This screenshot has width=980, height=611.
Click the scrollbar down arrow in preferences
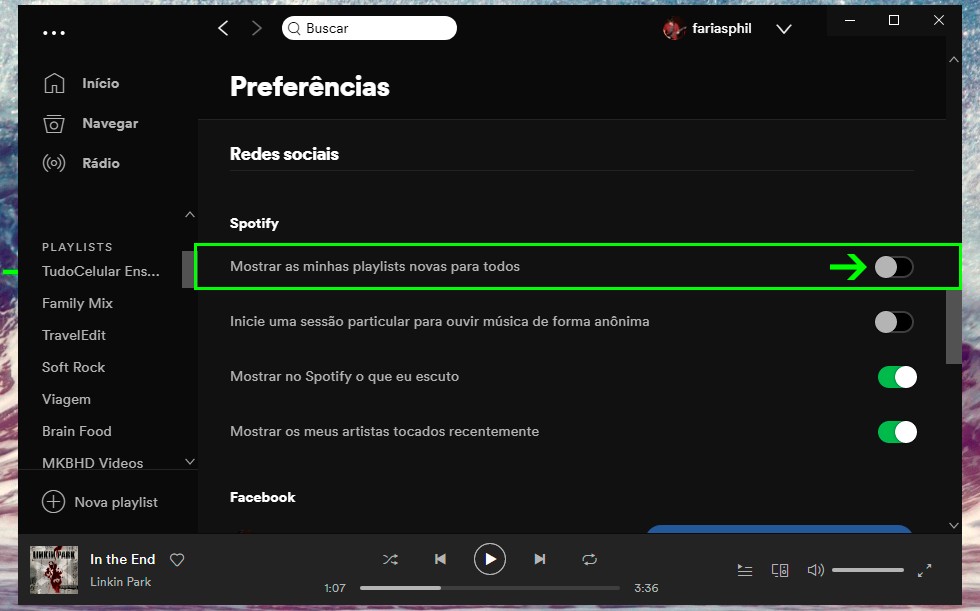click(954, 525)
